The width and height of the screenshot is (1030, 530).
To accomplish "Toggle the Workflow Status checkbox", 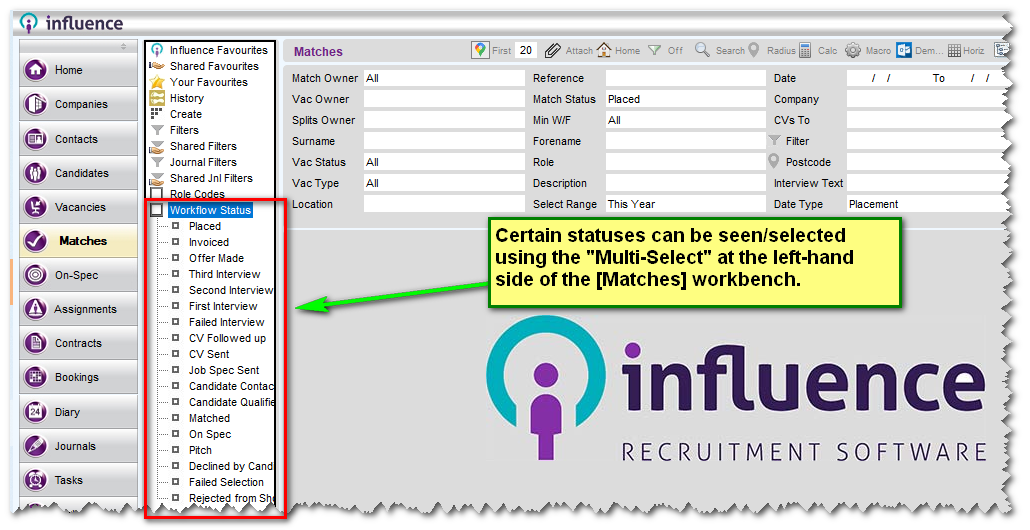I will pos(156,210).
